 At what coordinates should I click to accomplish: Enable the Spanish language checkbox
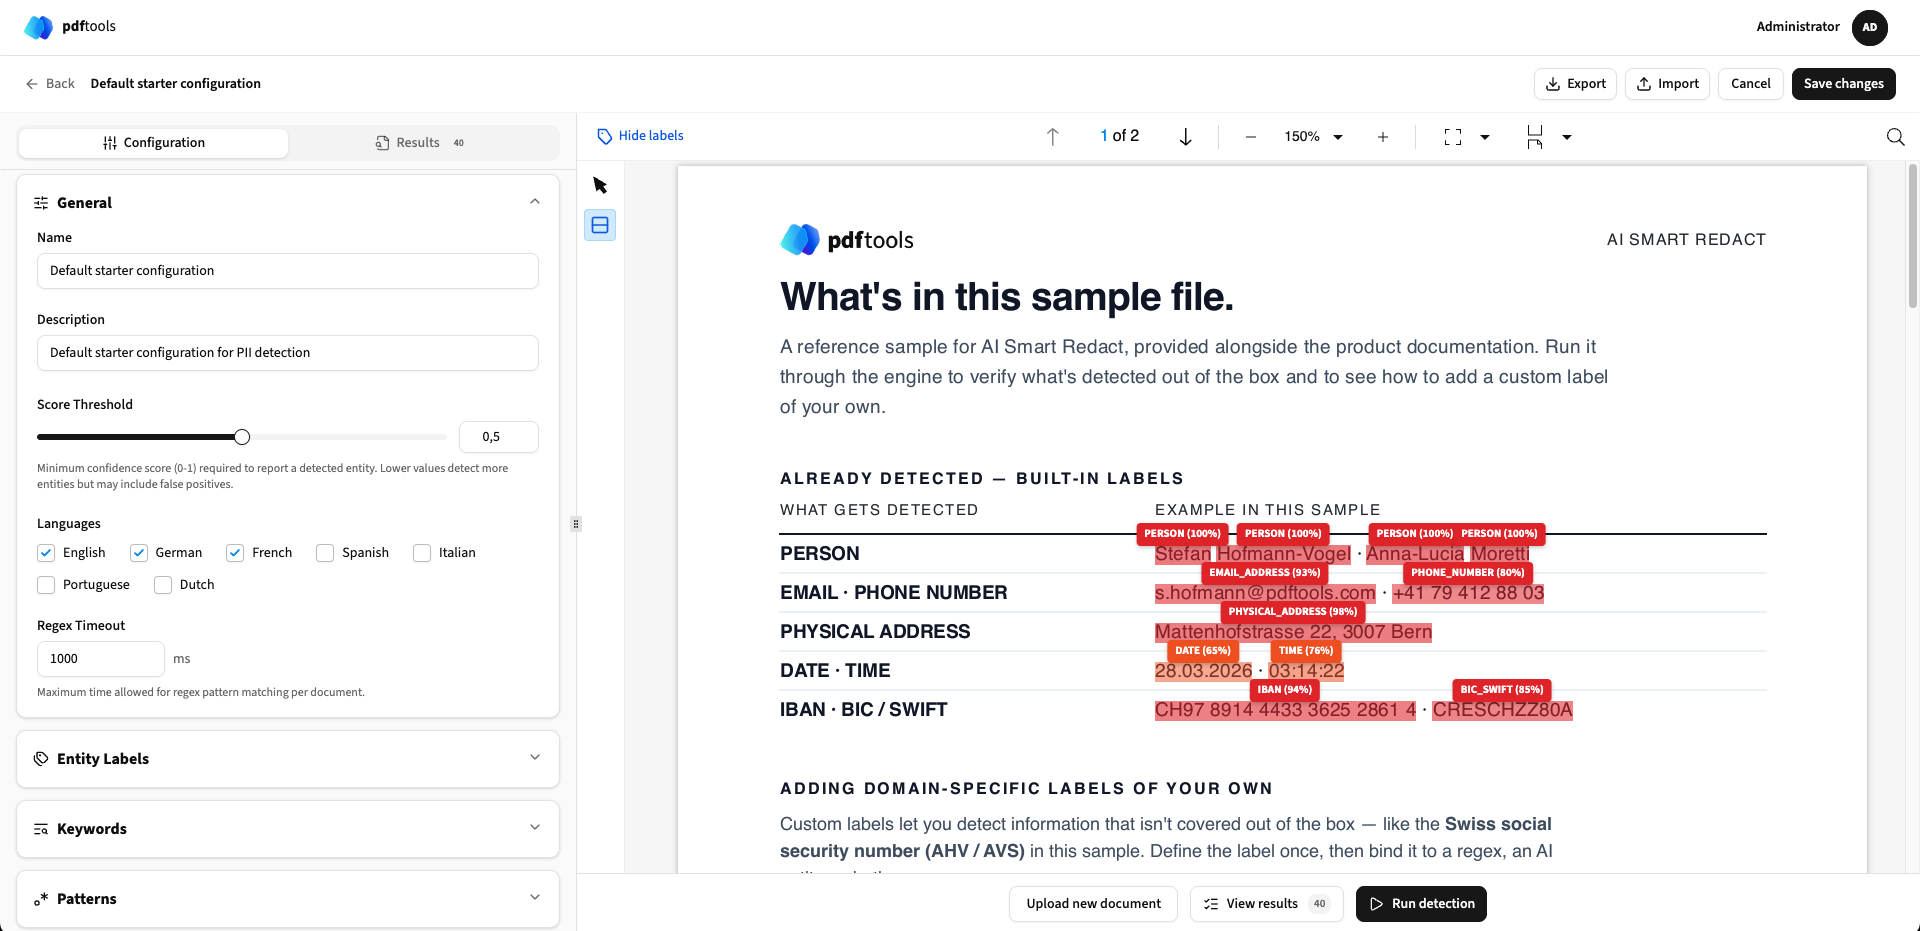tap(325, 553)
